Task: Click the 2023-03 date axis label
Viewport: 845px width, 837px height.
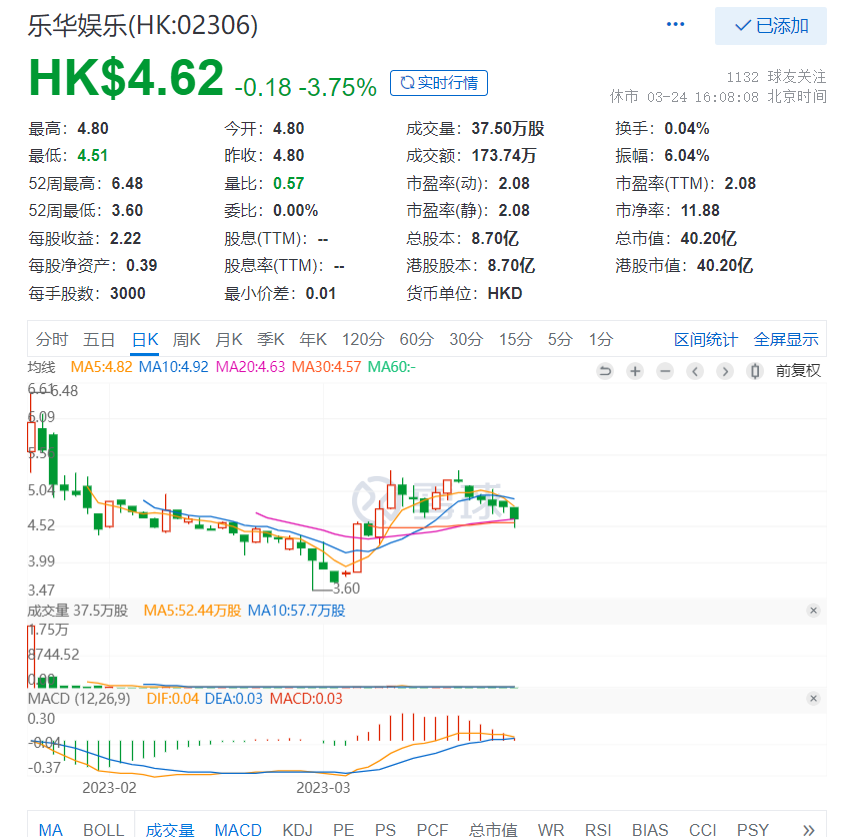Action: point(323,788)
